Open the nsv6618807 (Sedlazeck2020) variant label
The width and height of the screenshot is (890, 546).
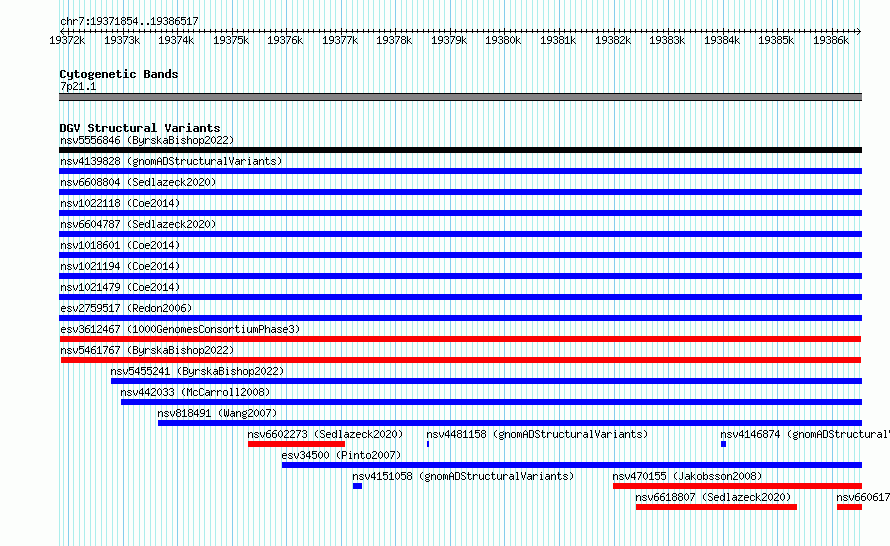pos(713,497)
